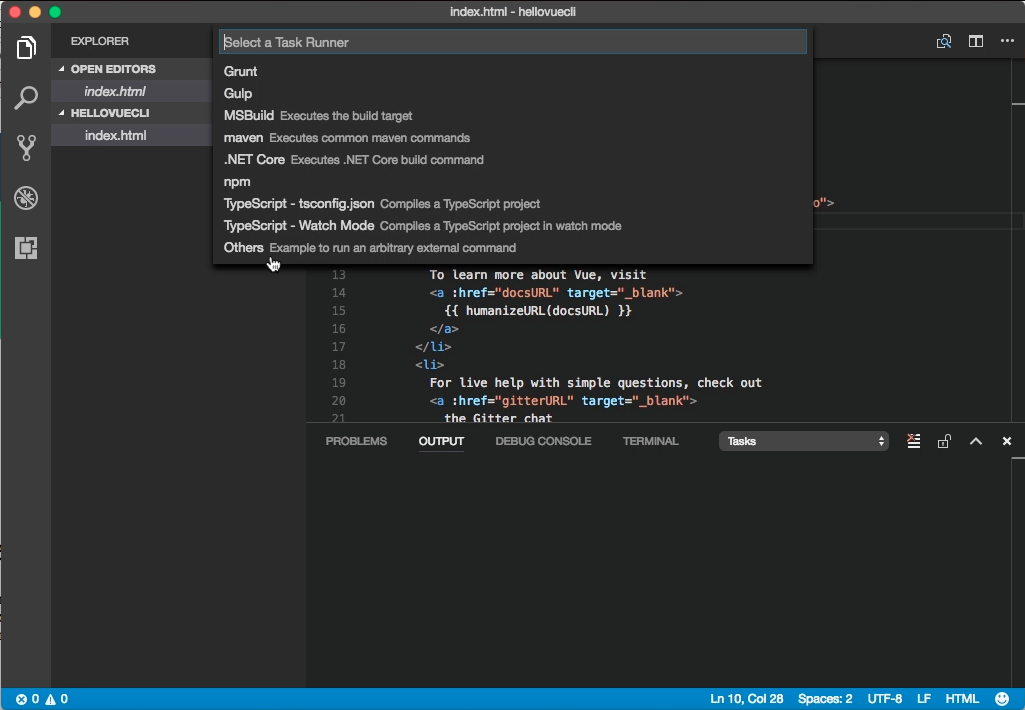Viewport: 1025px width, 710px height.
Task: Collapse the HELLOVUECLI folder section
Action: 61,112
